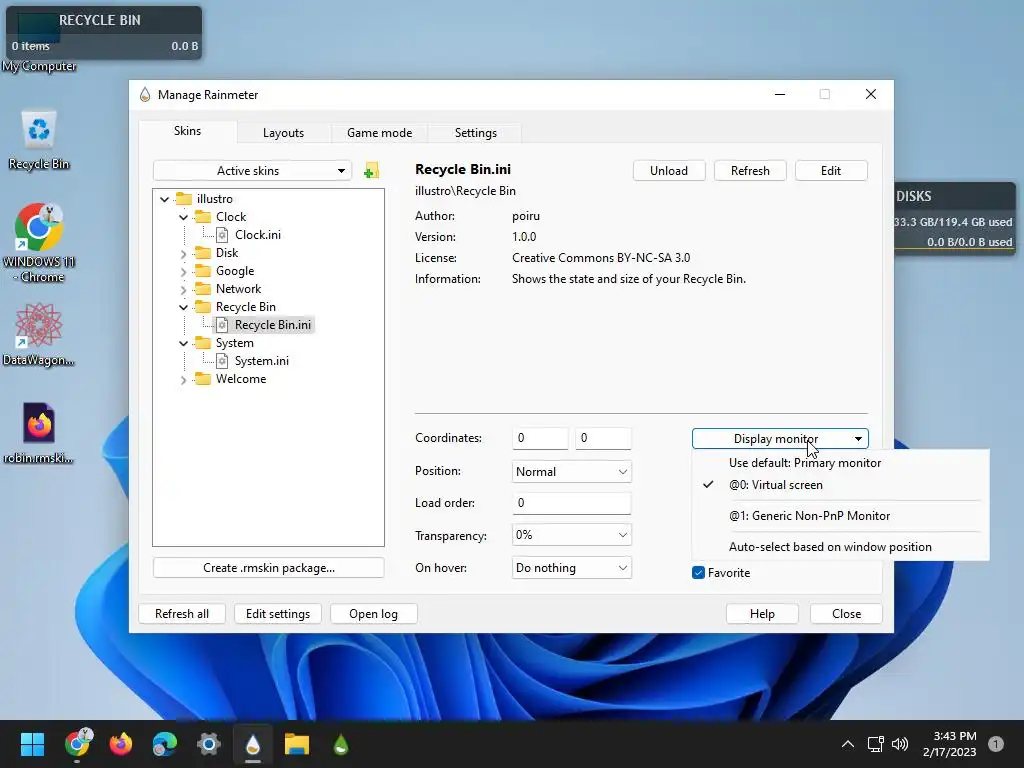Viewport: 1024px width, 768px height.
Task: Click the Help button
Action: click(x=761, y=614)
